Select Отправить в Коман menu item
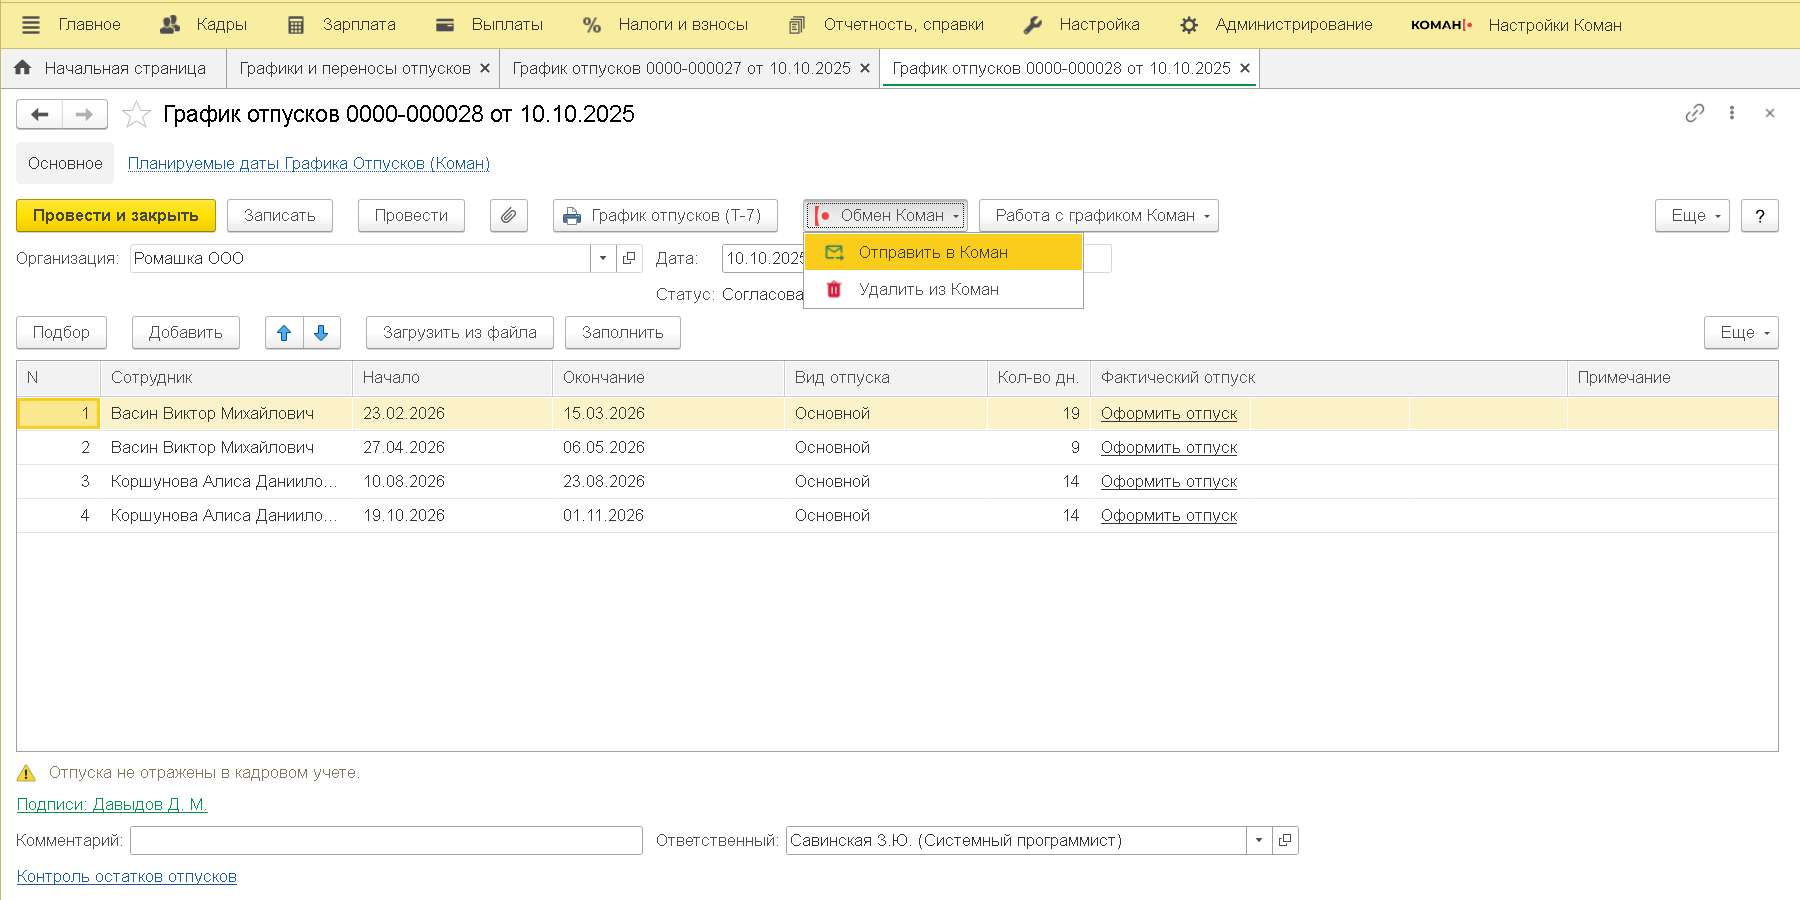The width and height of the screenshot is (1800, 900). coord(932,253)
